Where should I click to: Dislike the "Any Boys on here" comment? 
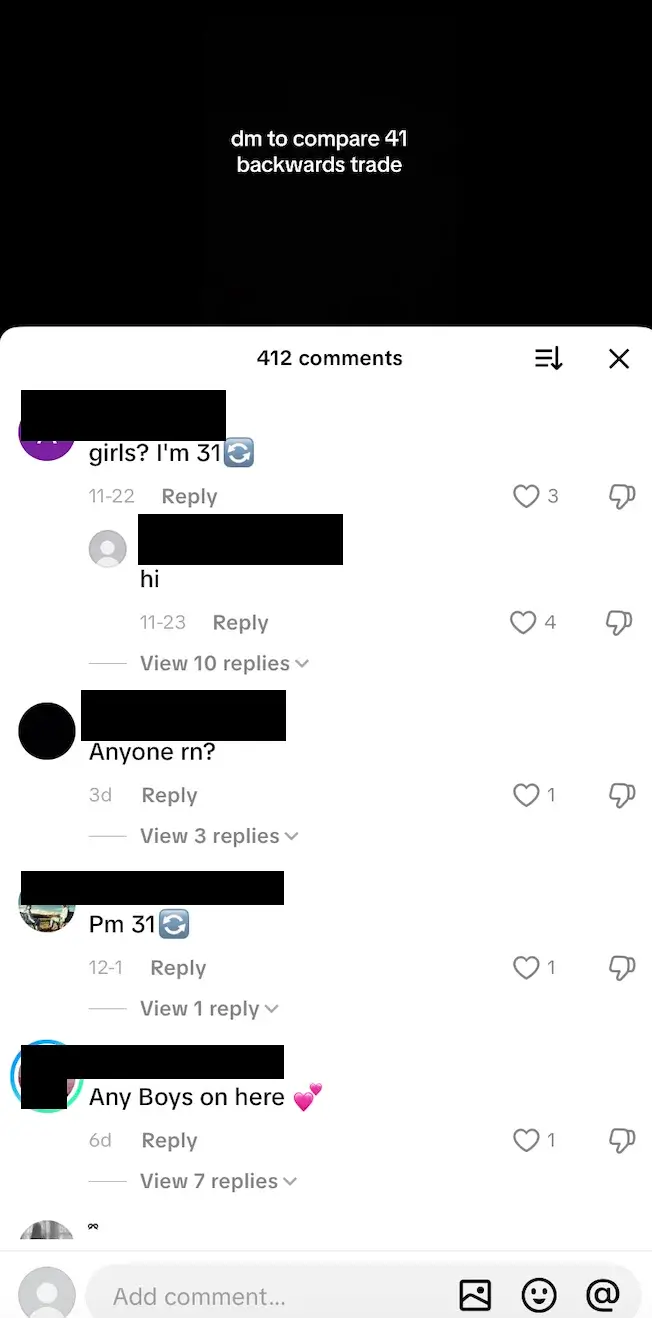pos(622,1140)
